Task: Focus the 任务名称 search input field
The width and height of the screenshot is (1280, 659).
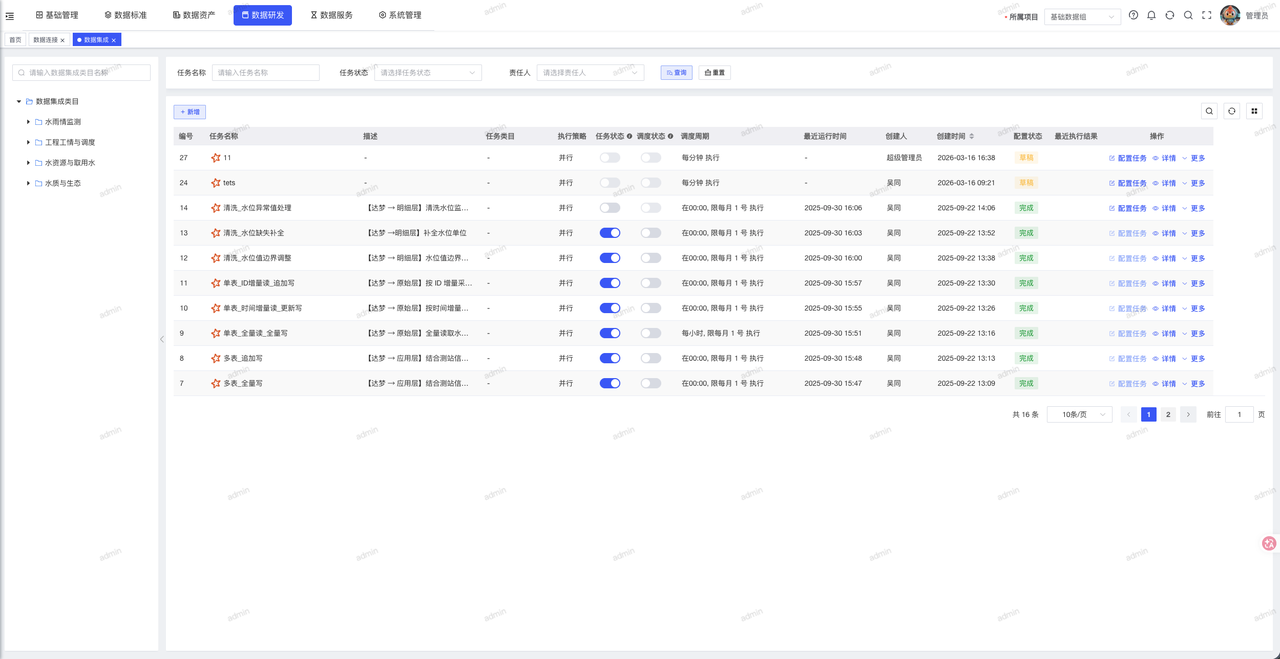Action: 265,73
